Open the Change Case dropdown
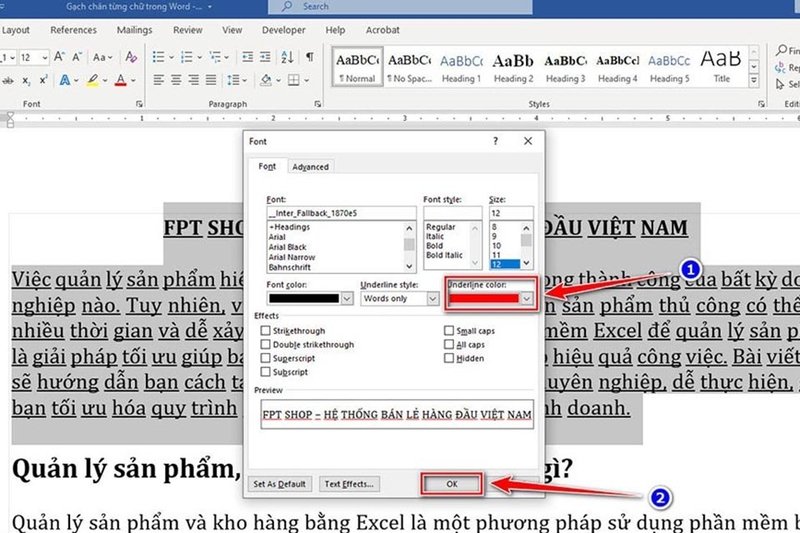The height and width of the screenshot is (533, 800). coord(103,57)
